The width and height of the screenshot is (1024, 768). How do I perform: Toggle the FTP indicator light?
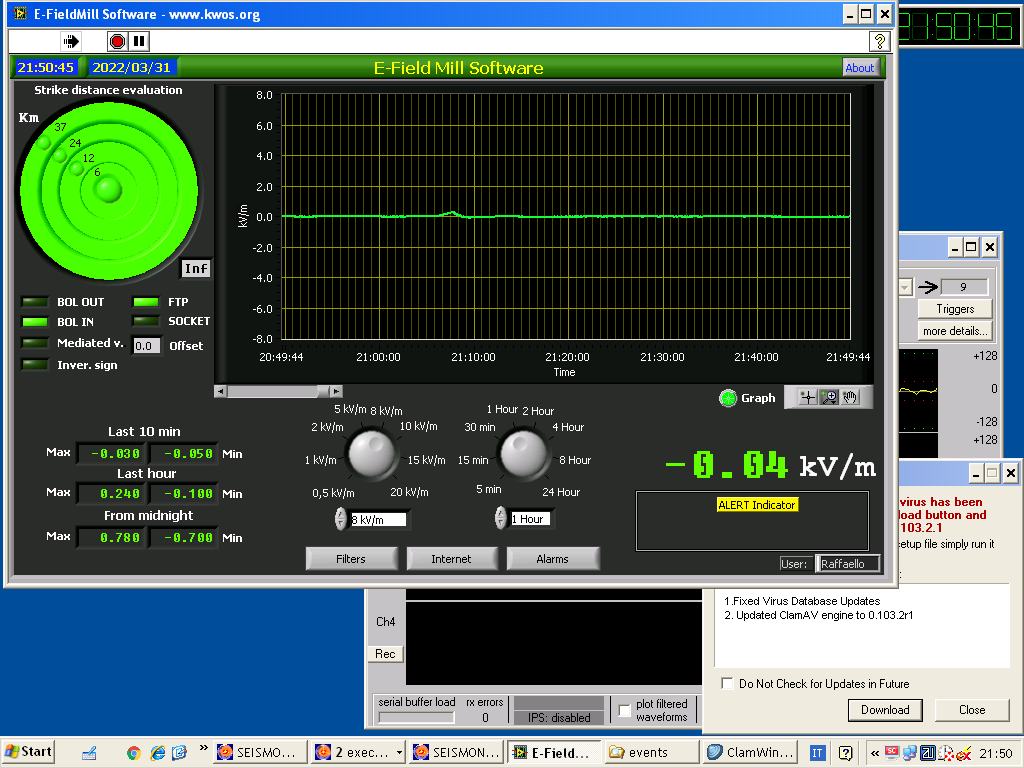coord(146,302)
